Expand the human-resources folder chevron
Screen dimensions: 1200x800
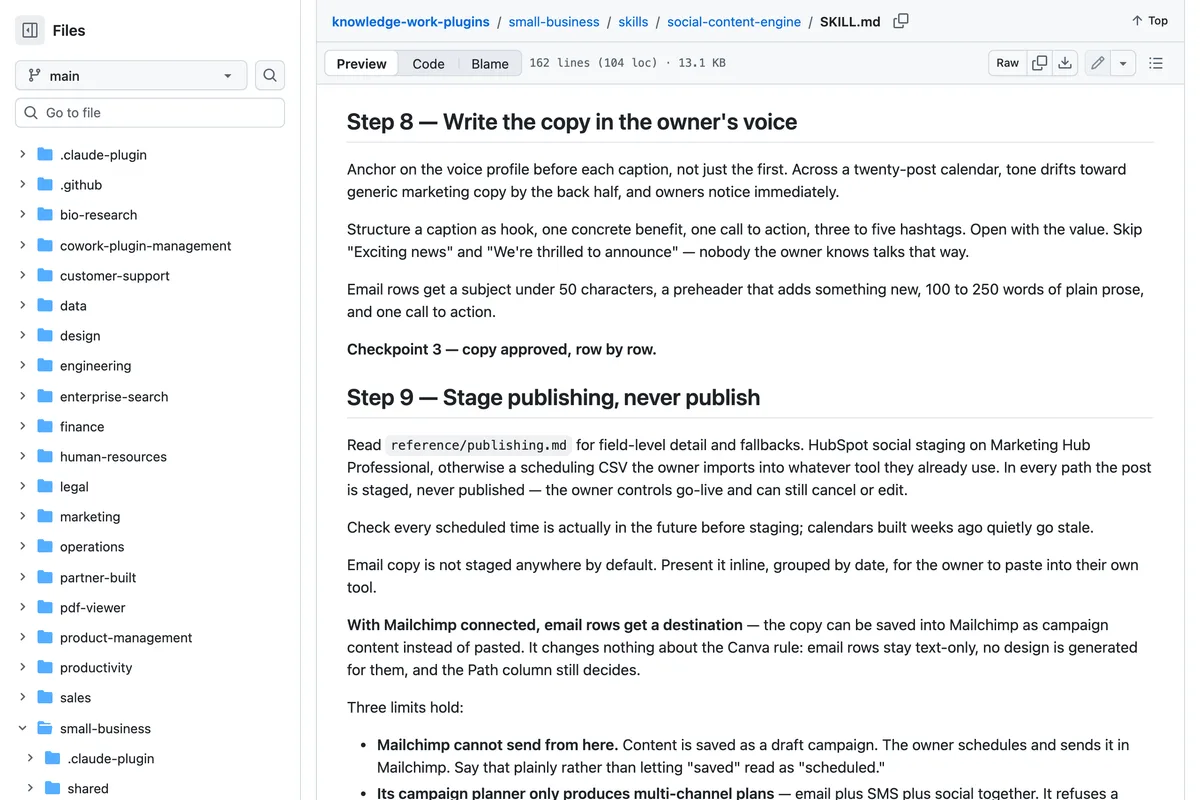tap(22, 456)
